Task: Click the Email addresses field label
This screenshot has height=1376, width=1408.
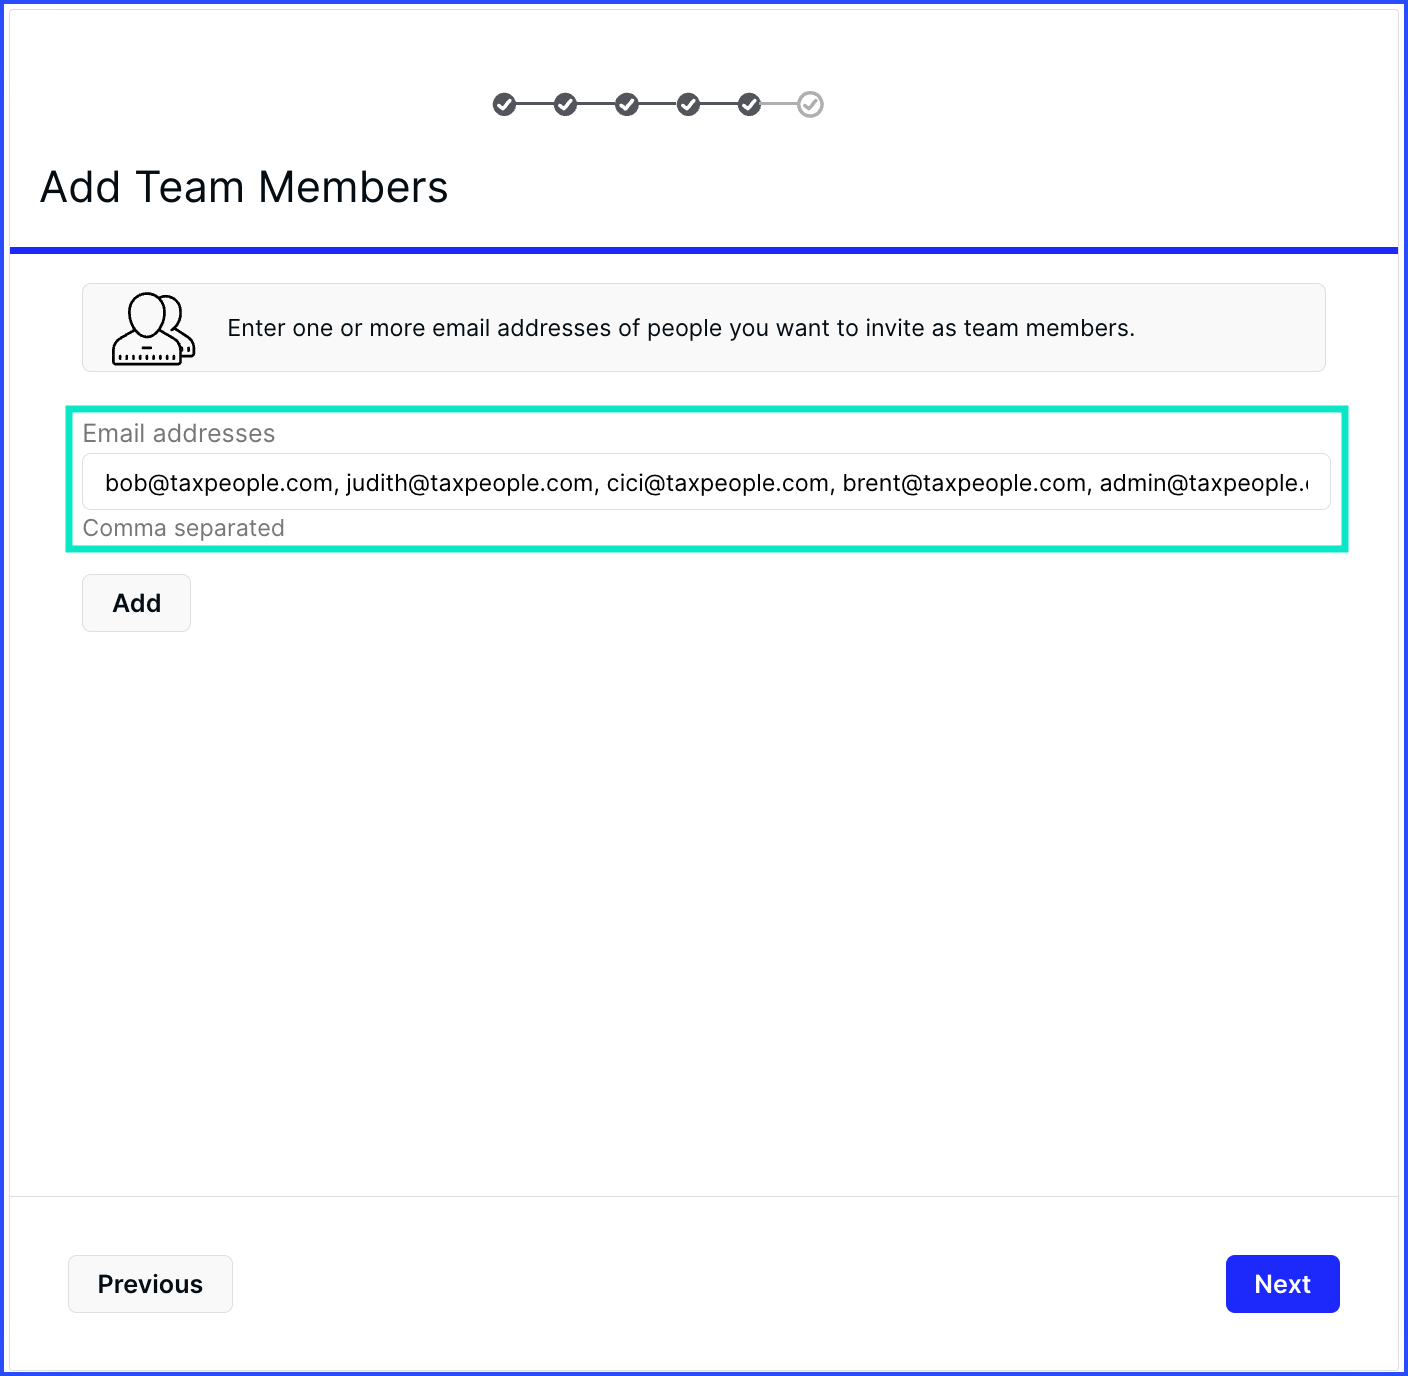Action: [x=179, y=433]
